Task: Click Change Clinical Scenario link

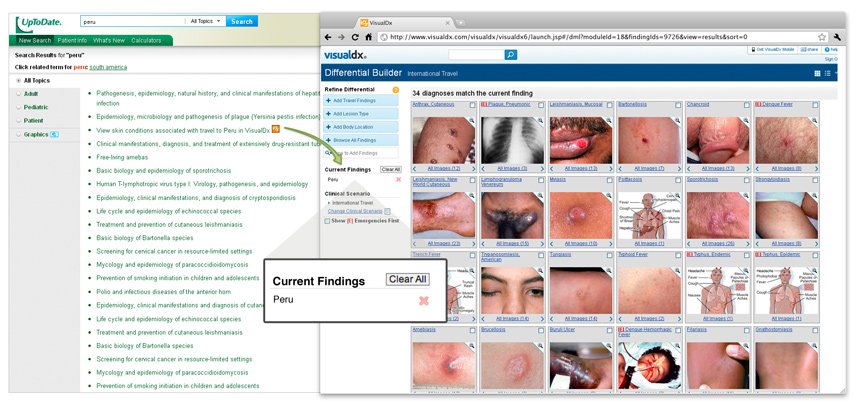Action: coord(357,212)
